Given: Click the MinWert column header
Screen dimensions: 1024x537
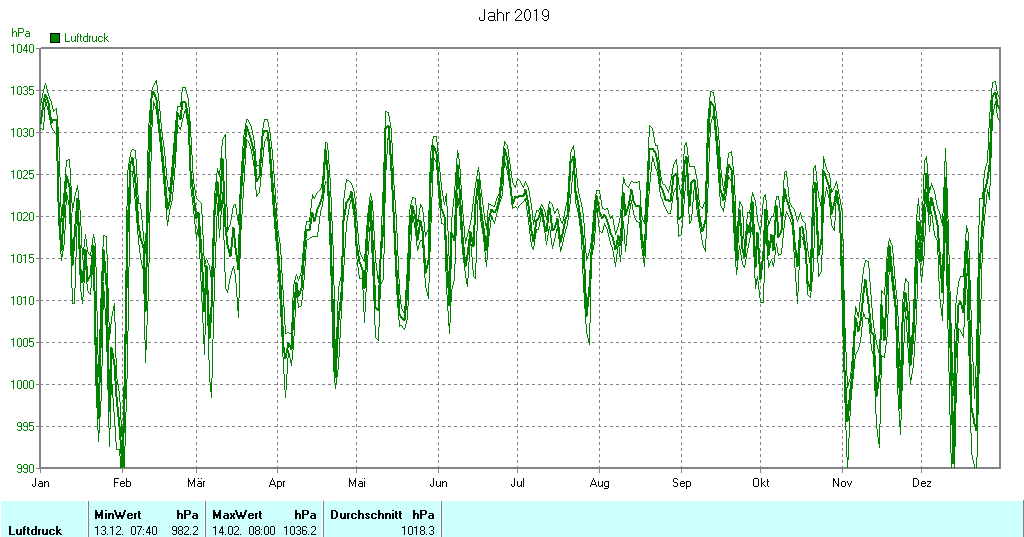Looking at the screenshot, I should coord(117,515).
